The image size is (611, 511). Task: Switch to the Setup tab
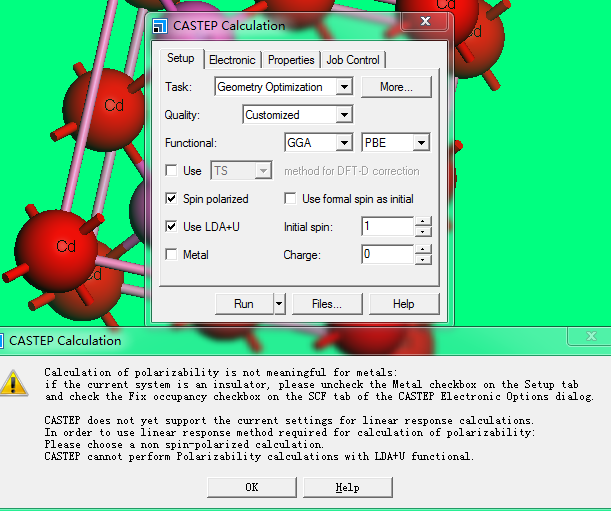tap(180, 58)
